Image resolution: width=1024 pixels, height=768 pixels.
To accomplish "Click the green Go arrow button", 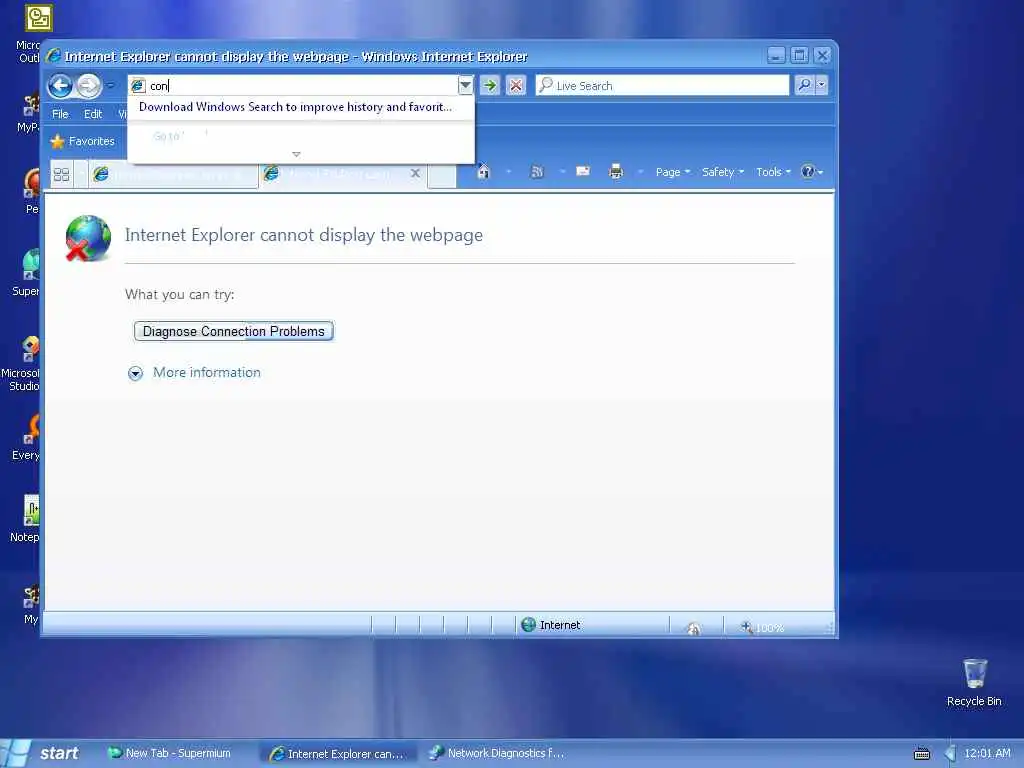I will [490, 86].
